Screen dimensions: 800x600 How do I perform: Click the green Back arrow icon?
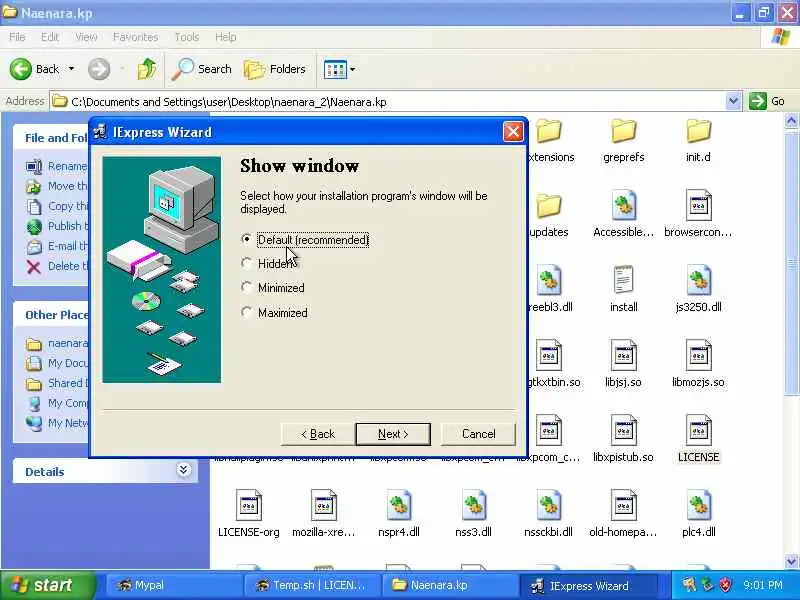point(20,69)
